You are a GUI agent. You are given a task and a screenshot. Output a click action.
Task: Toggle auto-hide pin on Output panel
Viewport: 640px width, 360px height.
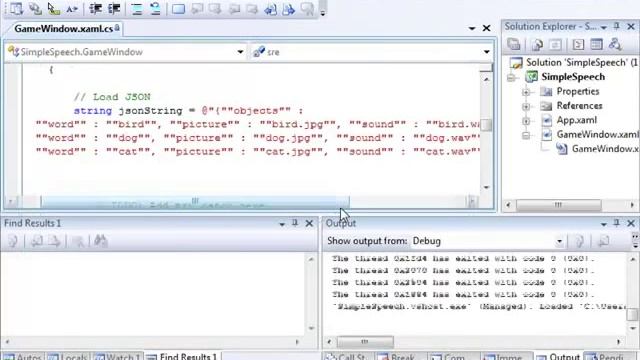point(617,223)
